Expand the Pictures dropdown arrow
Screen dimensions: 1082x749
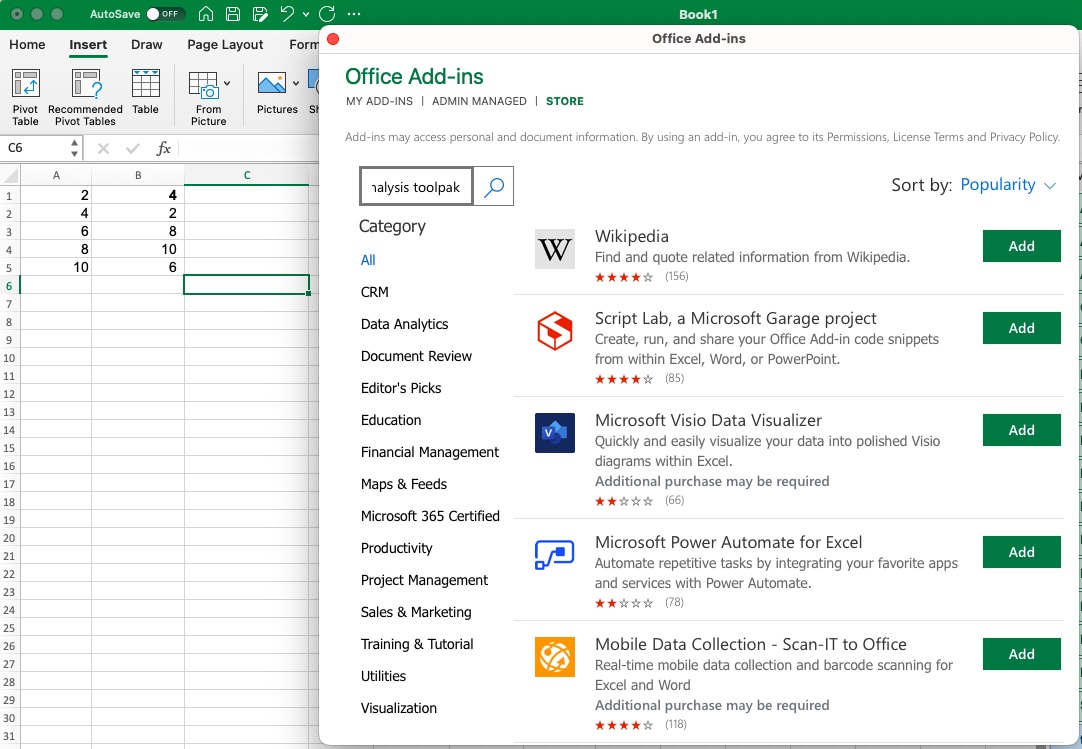pyautogui.click(x=296, y=84)
